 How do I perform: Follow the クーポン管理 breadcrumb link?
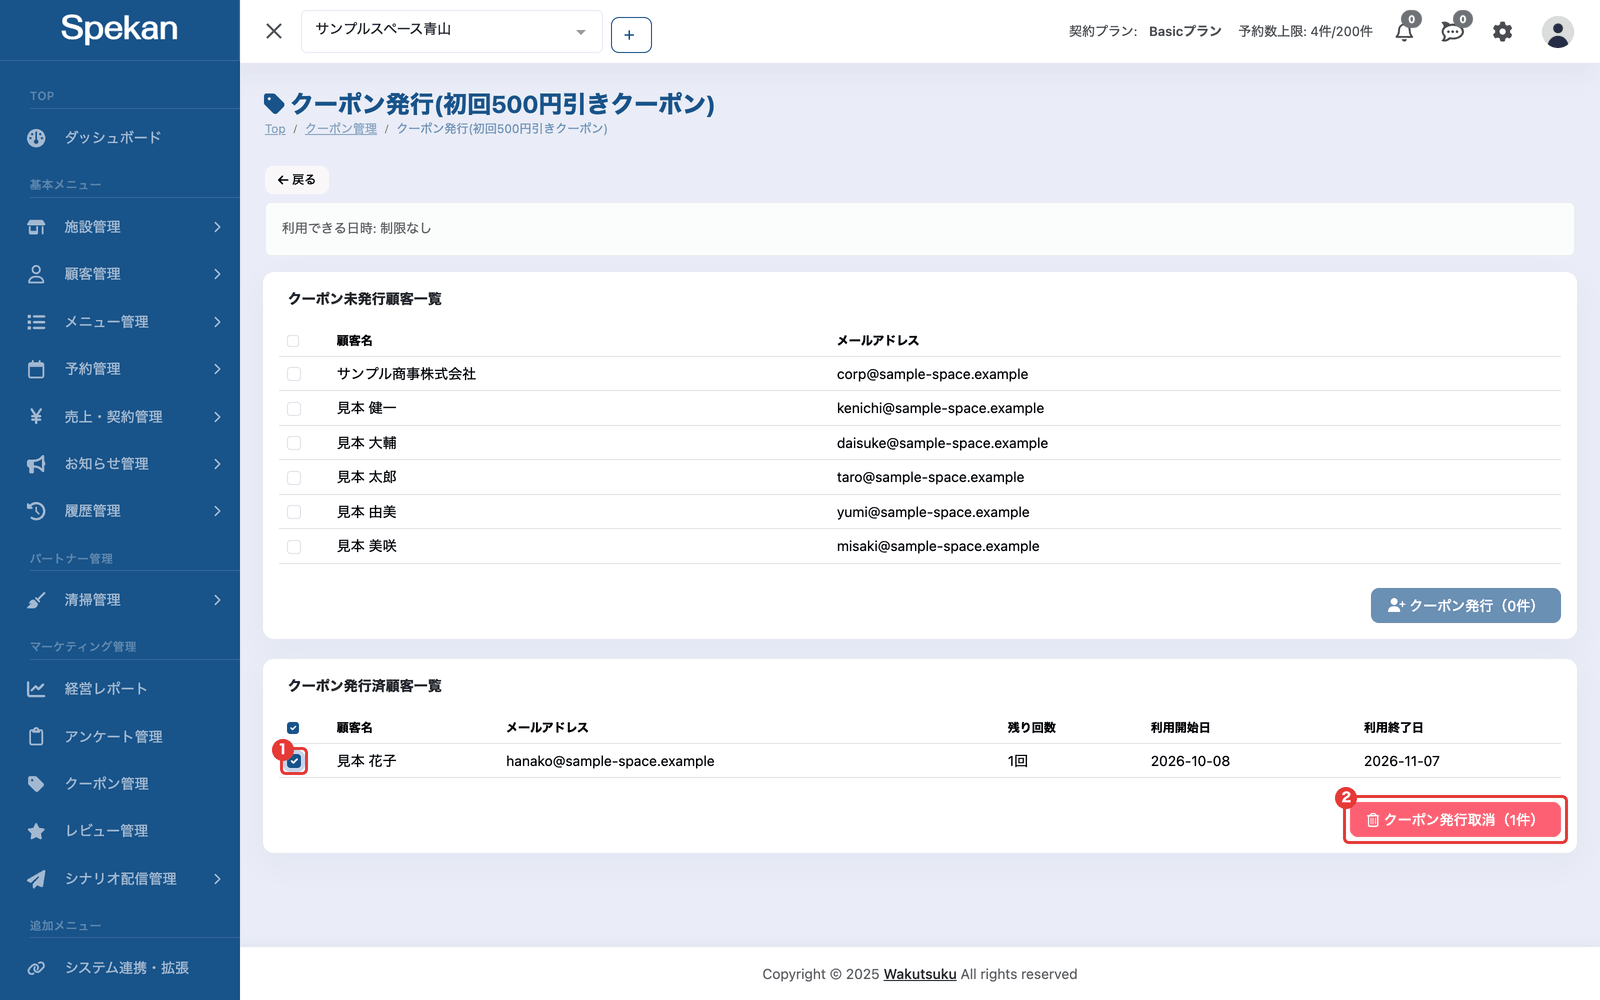[341, 129]
